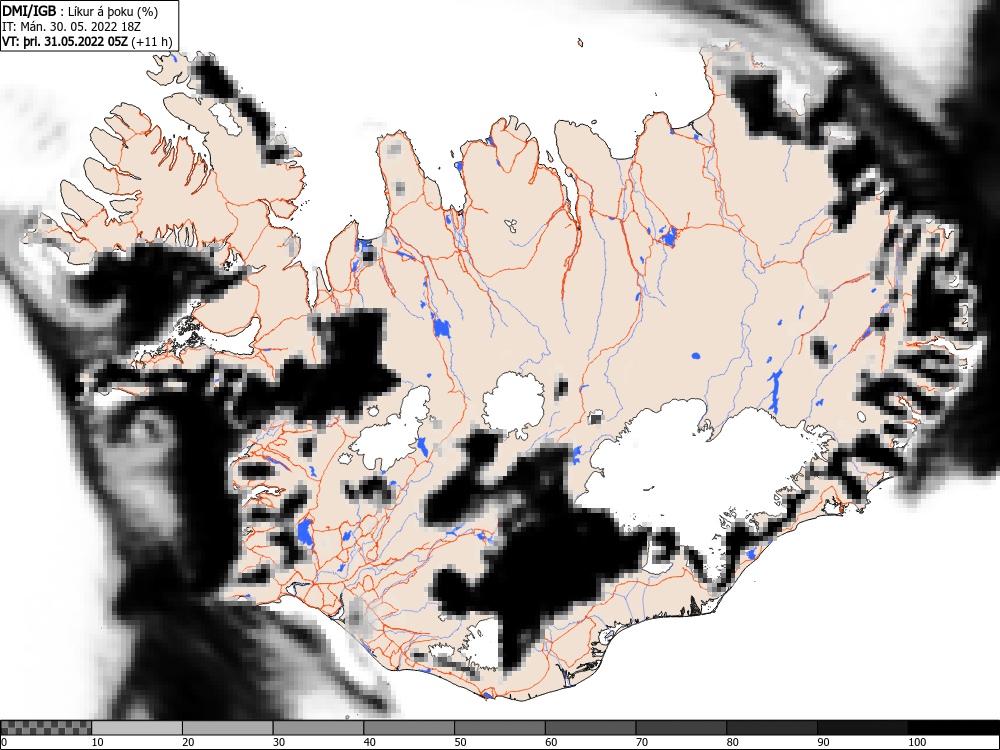This screenshot has width=1000, height=750.
Task: Click the 70-80 percent legend swatch
Action: 680,728
